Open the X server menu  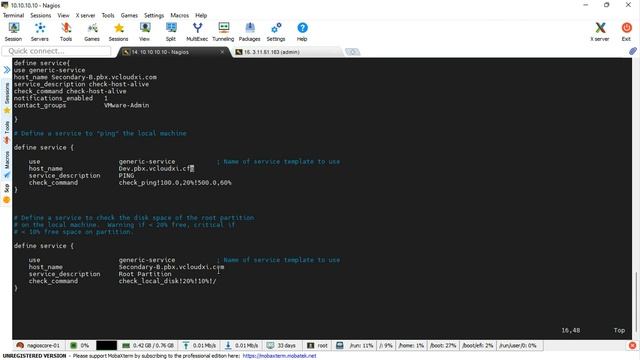coord(85,15)
